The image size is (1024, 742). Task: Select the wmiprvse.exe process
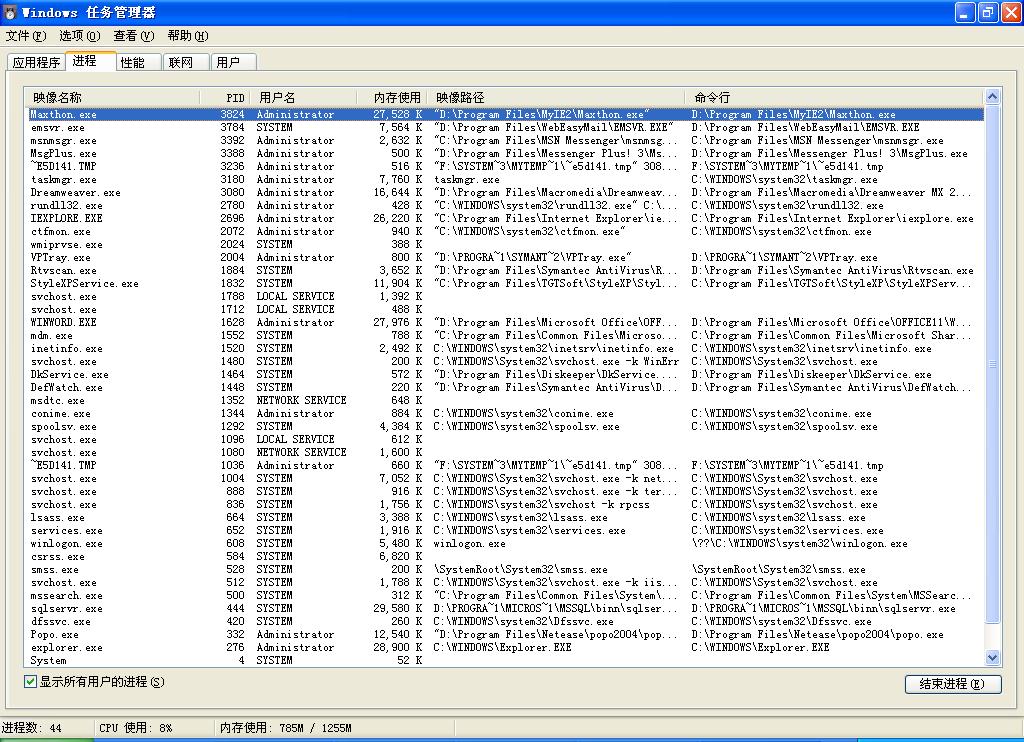click(x=506, y=245)
